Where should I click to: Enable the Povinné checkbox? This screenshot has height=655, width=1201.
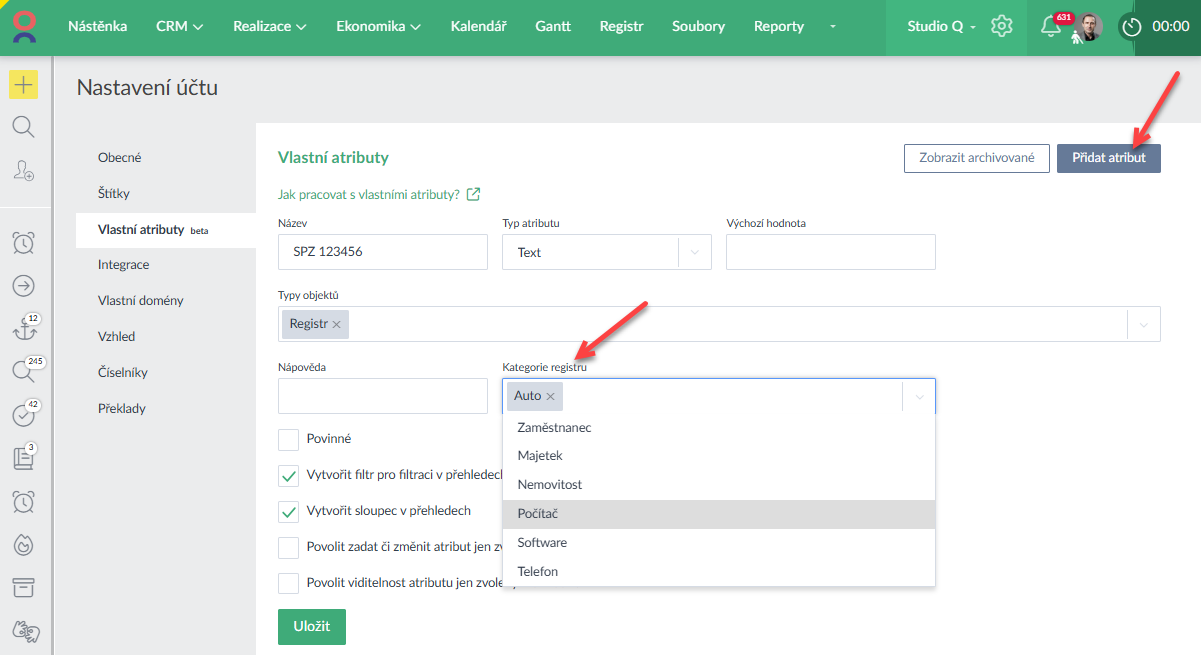pos(289,439)
